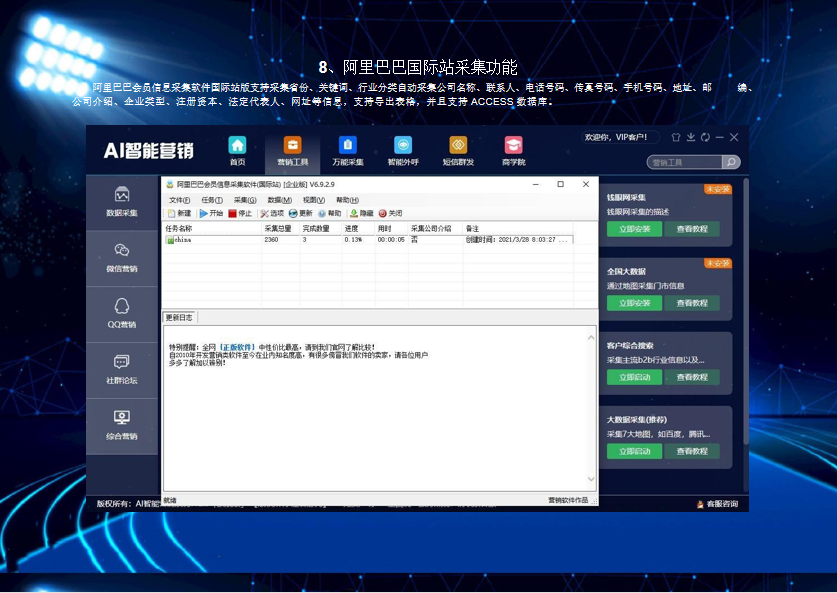Select the 营销工具 briefcase icon

click(293, 145)
